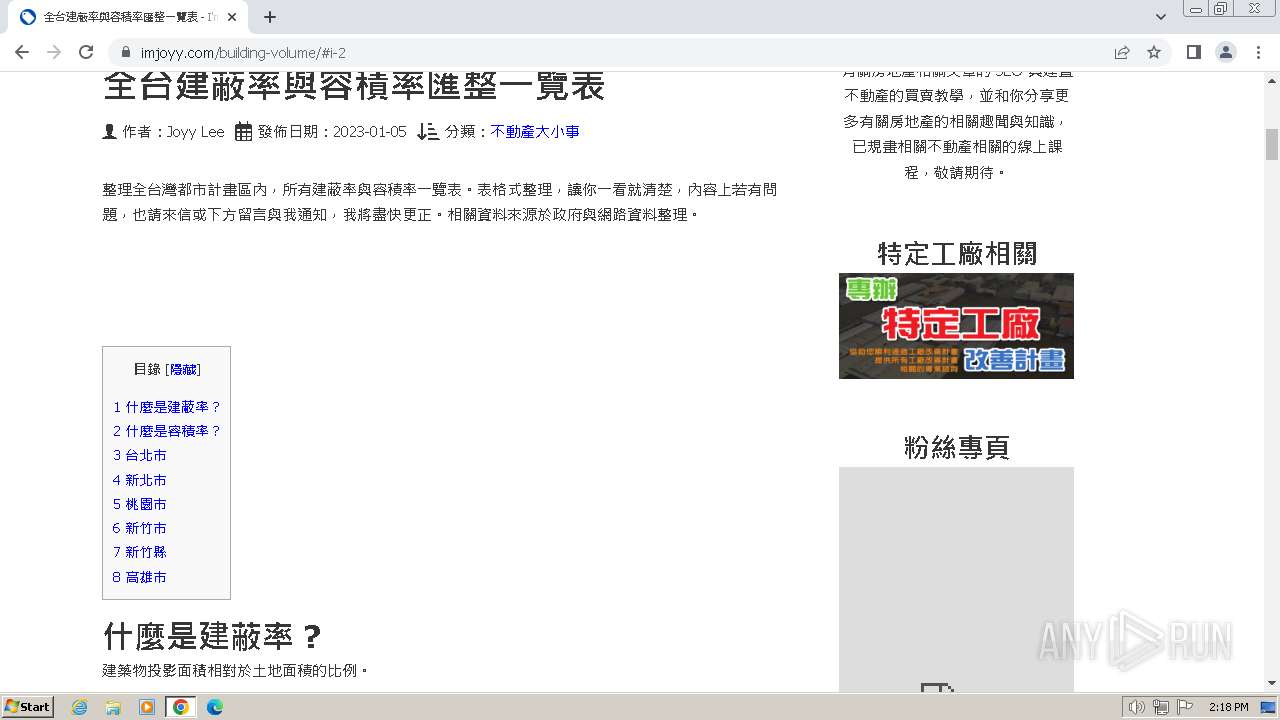Open the Windows Start menu

27,706
